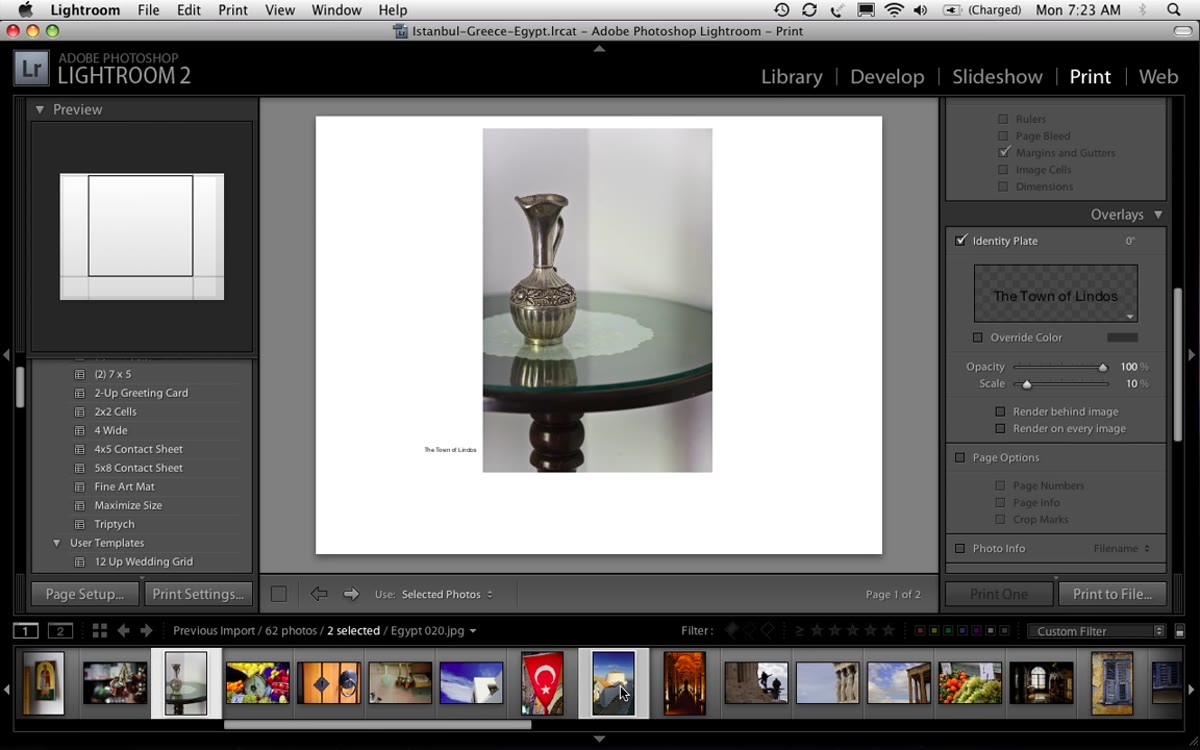The width and height of the screenshot is (1200, 750).
Task: Show previous page with toolbar left arrow
Action: coord(319,594)
